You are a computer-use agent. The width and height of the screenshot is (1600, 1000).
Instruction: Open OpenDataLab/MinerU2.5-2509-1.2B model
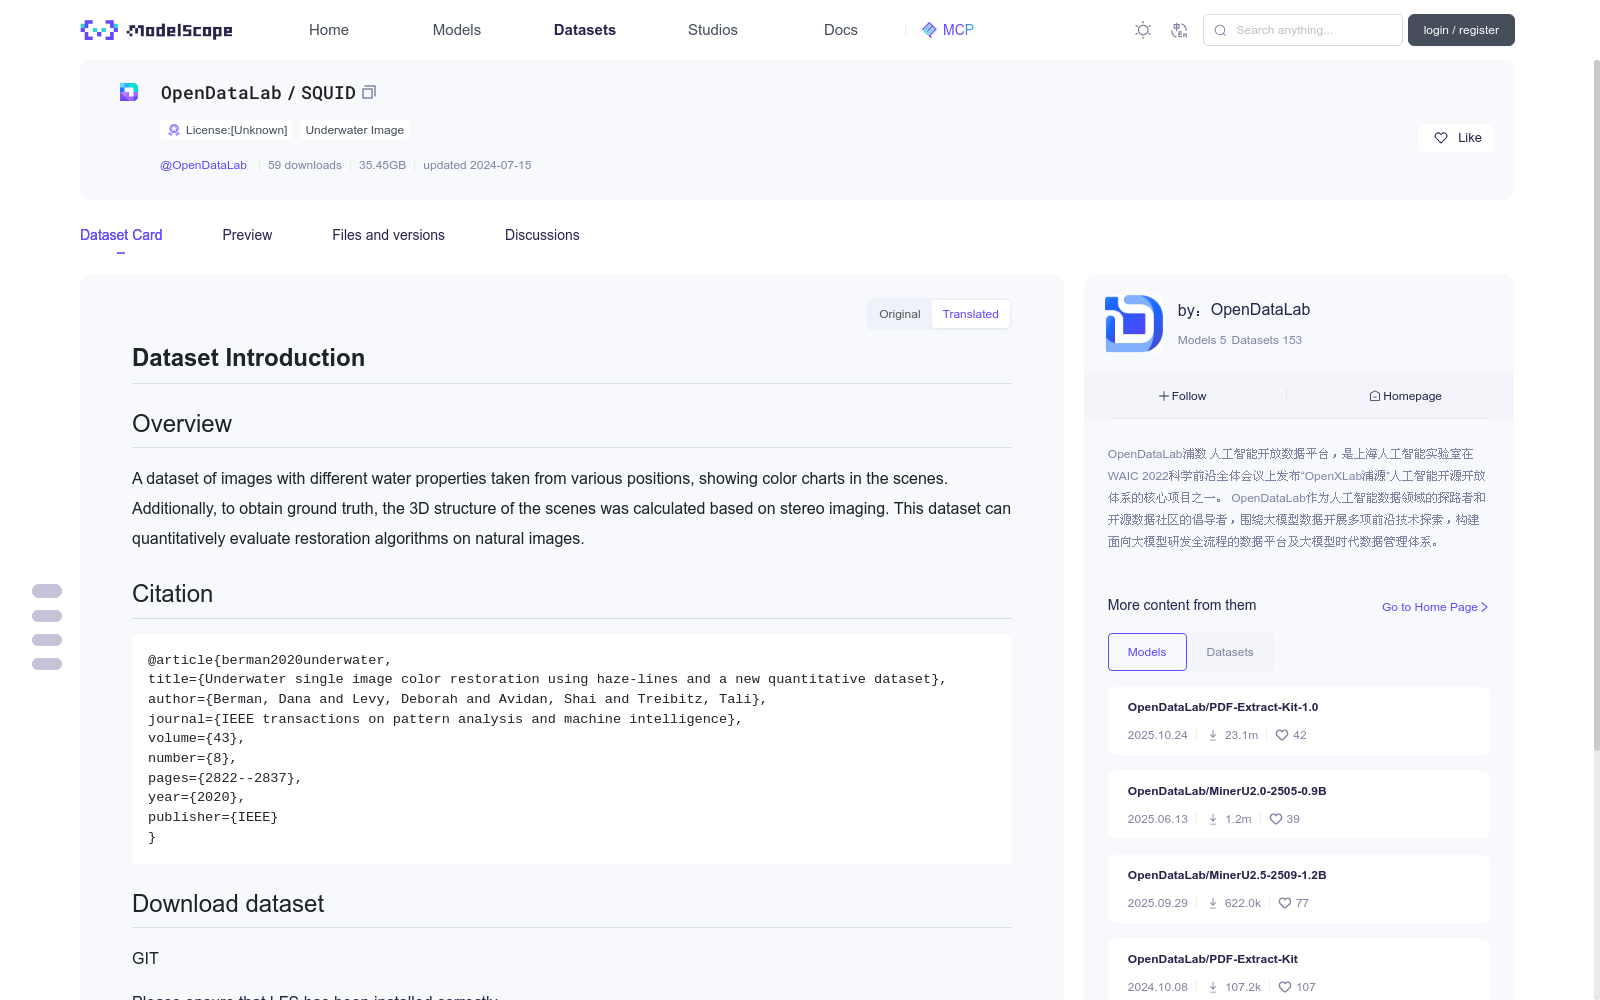coord(1227,875)
